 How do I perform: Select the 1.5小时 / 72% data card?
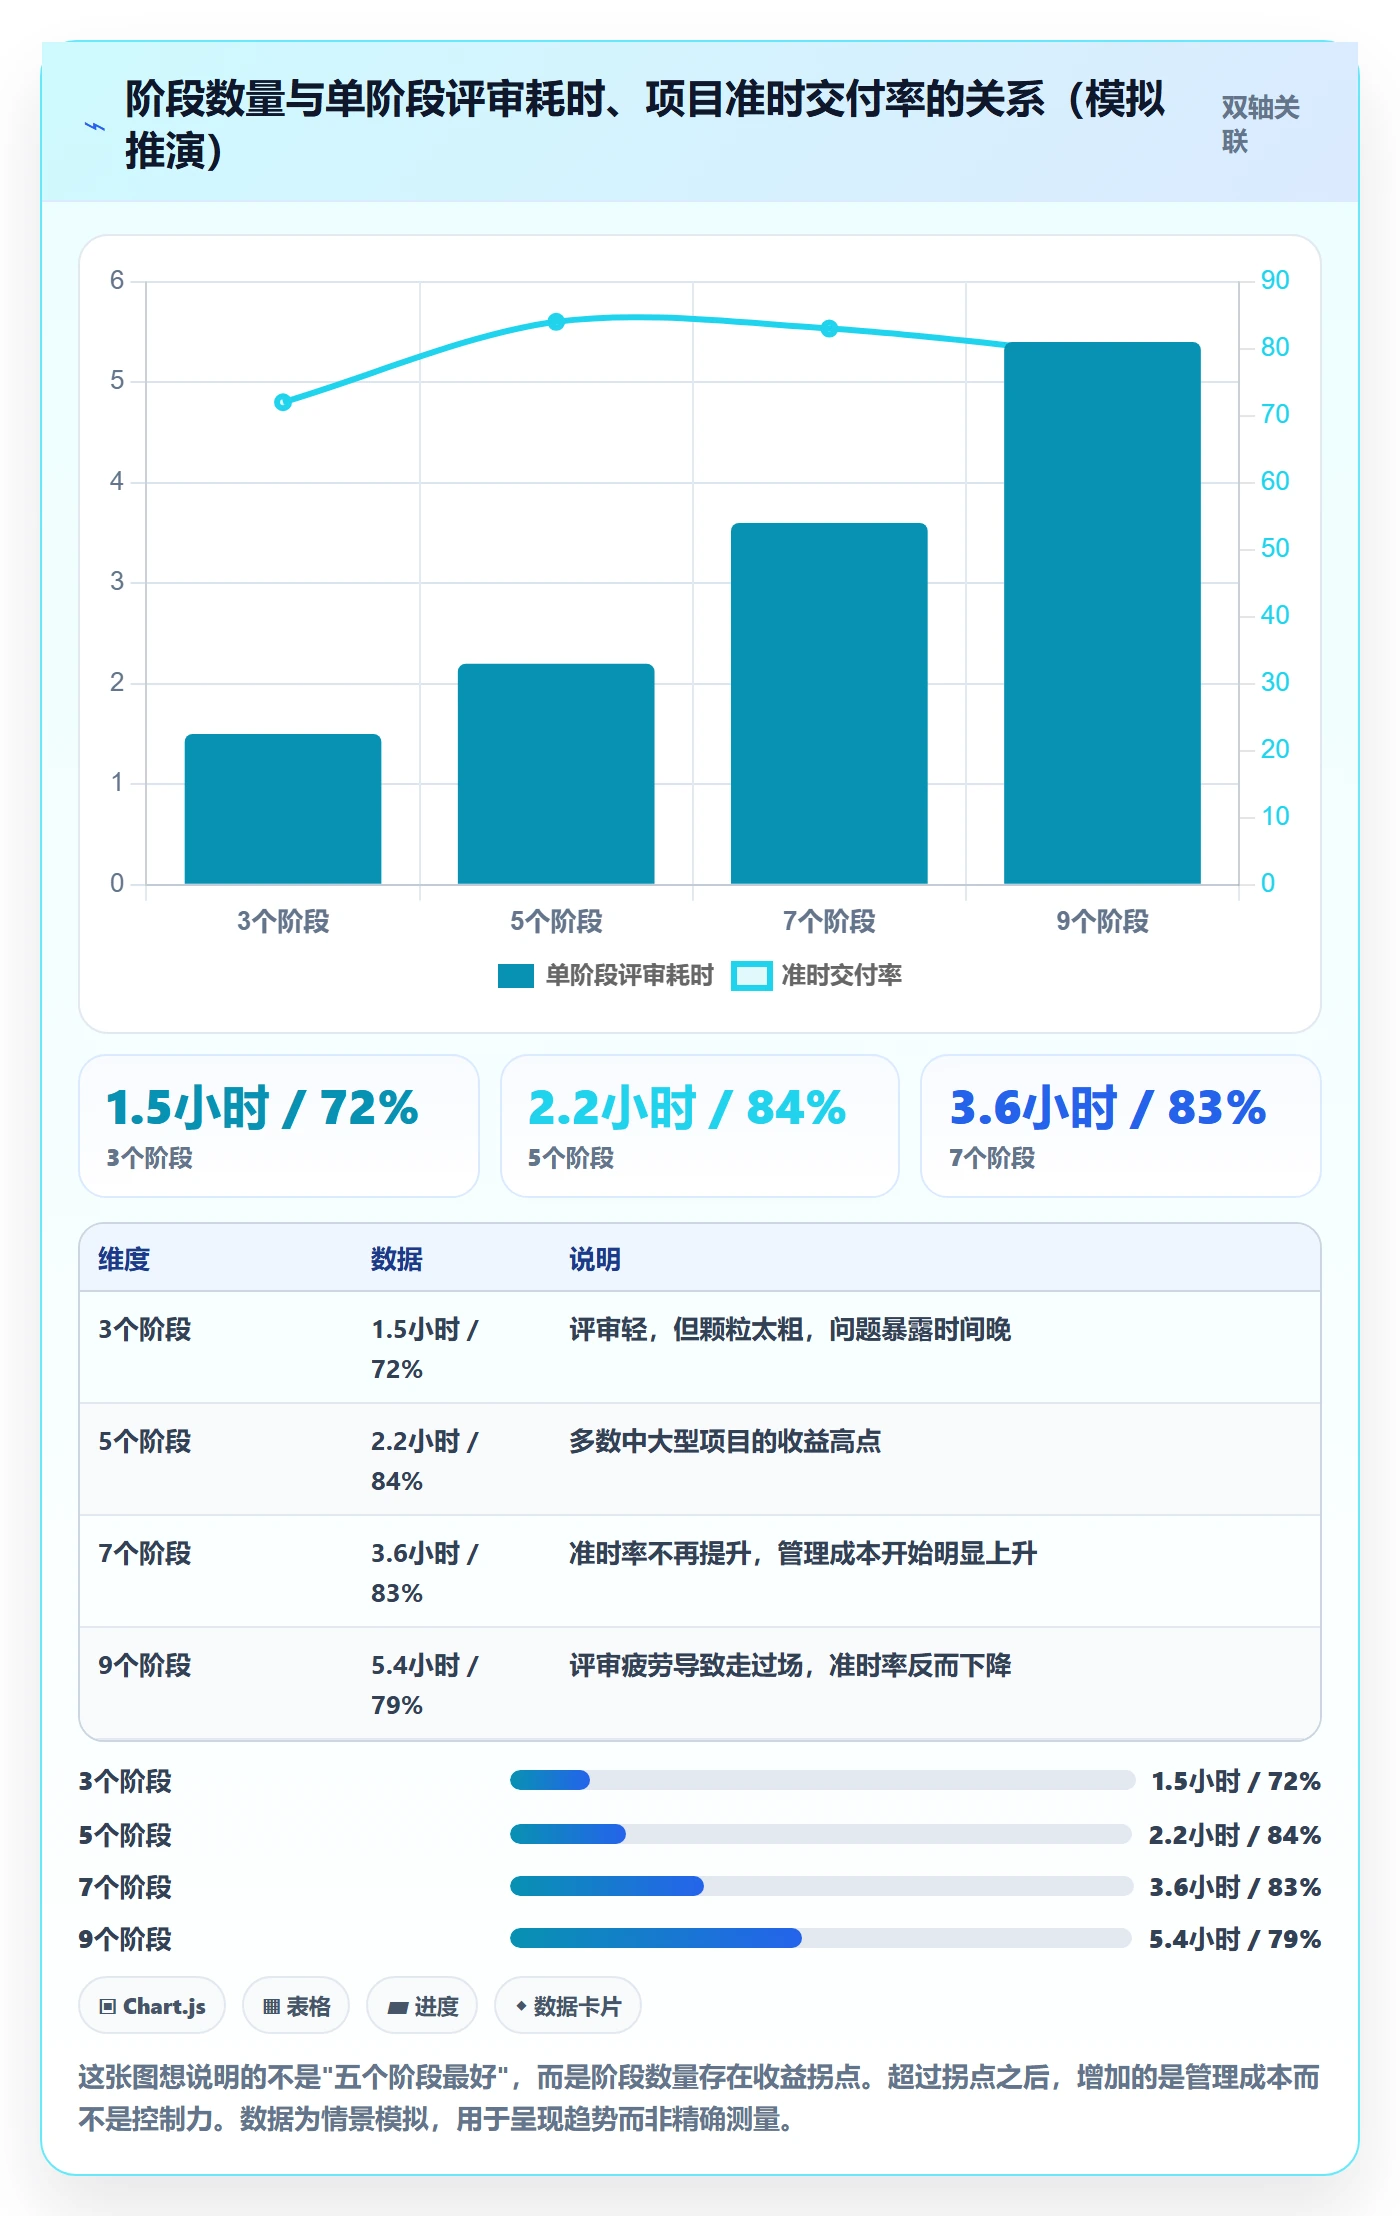click(279, 1126)
